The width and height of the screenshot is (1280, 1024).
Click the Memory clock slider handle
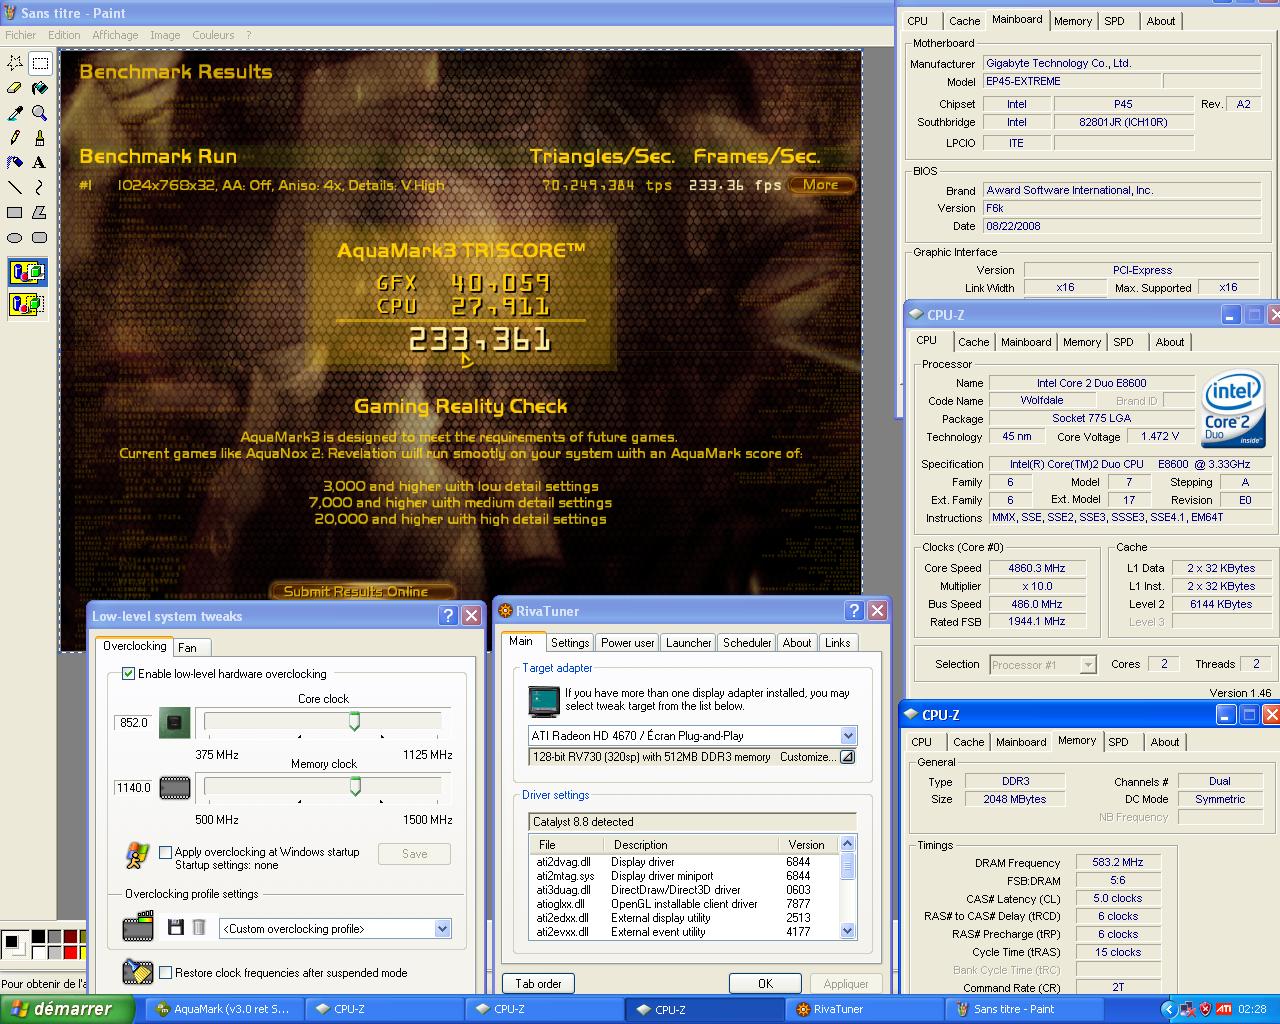pyautogui.click(x=355, y=787)
